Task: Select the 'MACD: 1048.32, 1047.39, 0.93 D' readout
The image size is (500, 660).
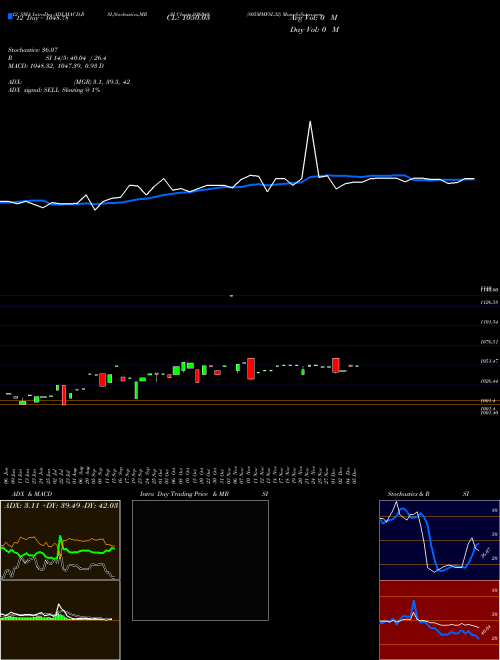Action: coord(56,66)
